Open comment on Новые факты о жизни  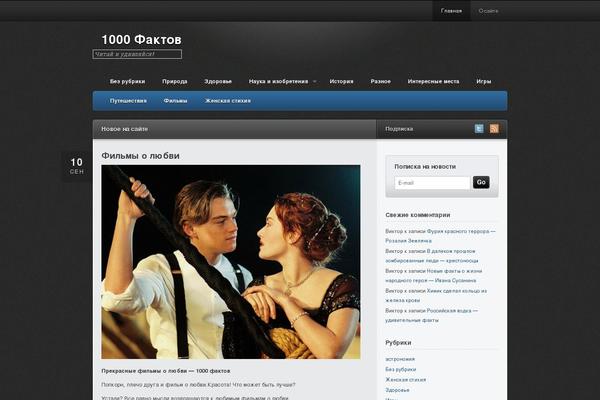(434, 276)
